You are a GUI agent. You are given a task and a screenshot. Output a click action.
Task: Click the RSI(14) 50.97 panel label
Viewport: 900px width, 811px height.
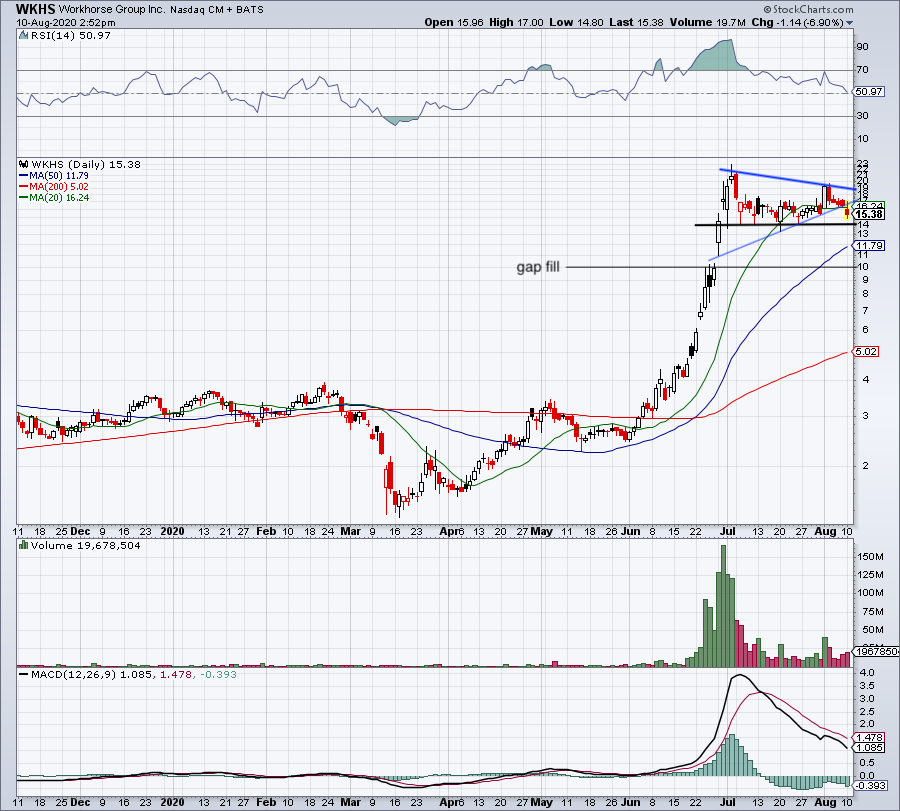pyautogui.click(x=71, y=36)
